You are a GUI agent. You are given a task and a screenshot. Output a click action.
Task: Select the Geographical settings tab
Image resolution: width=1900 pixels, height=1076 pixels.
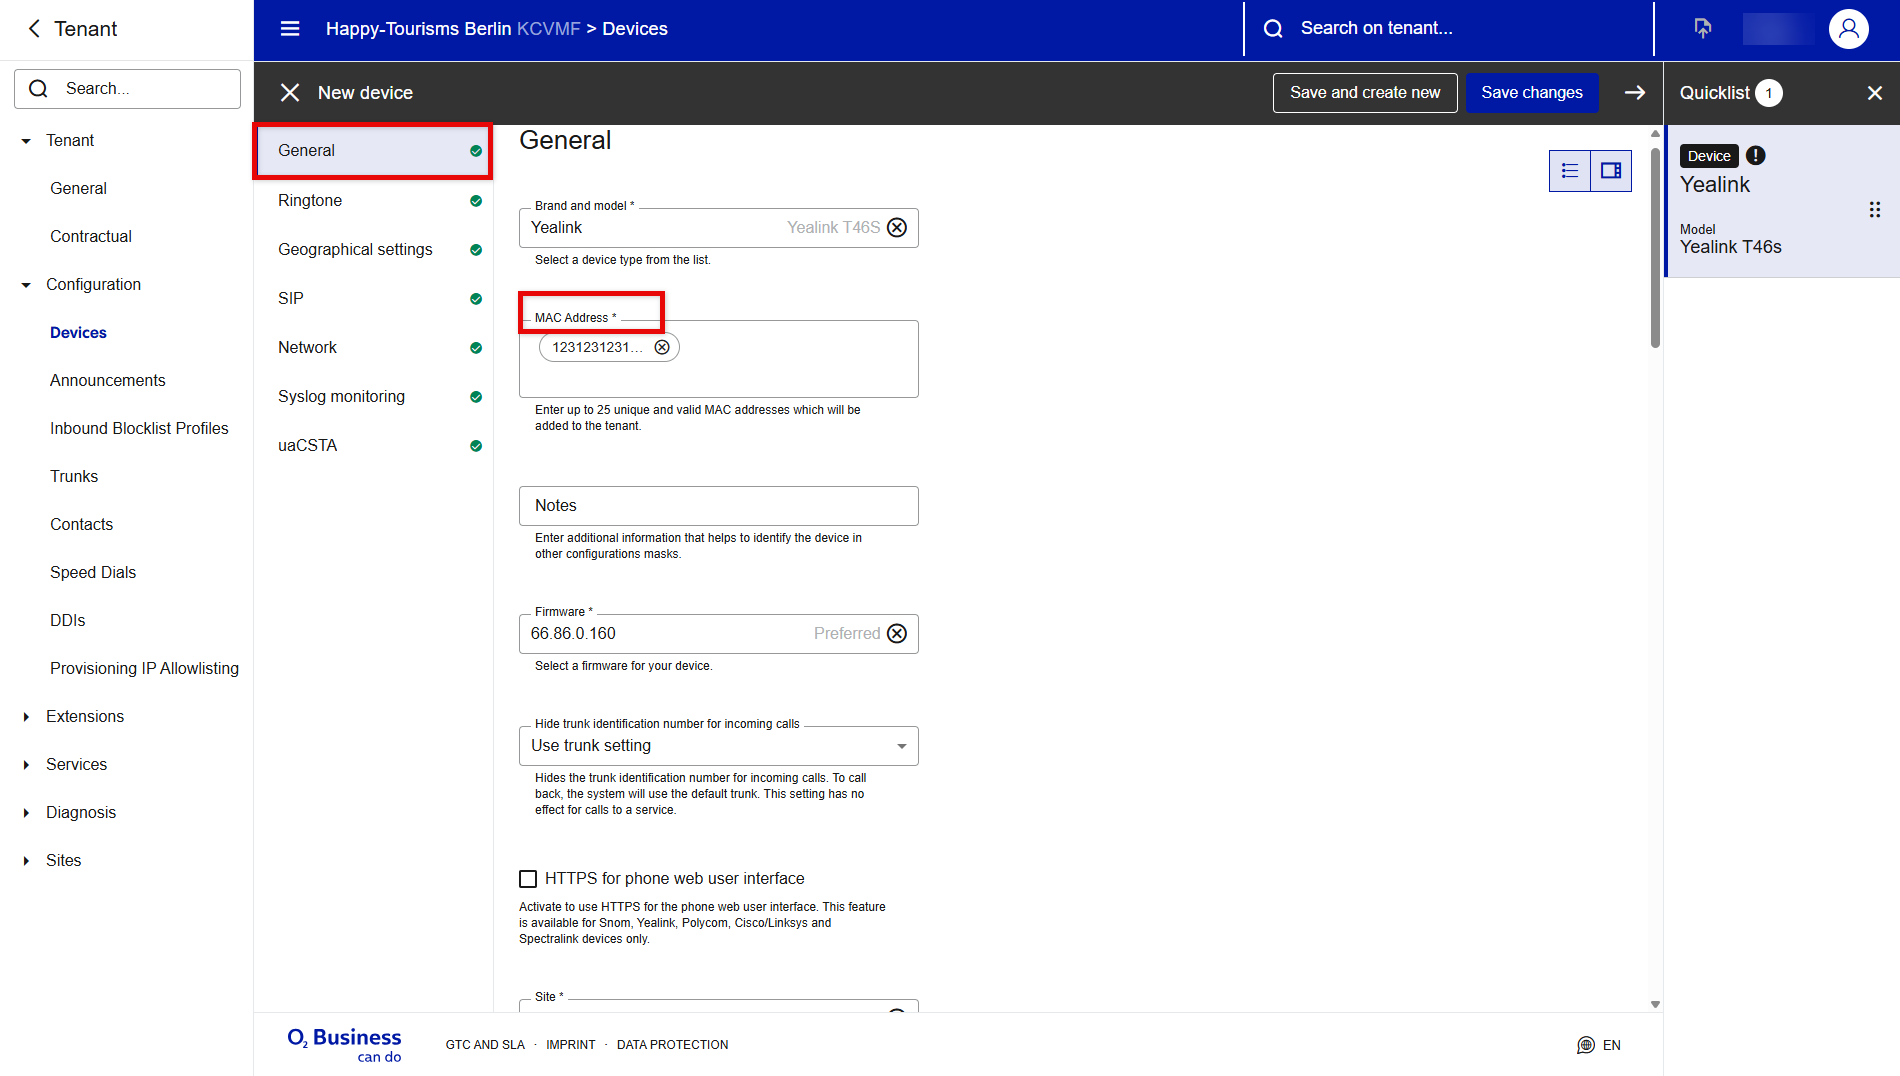355,250
